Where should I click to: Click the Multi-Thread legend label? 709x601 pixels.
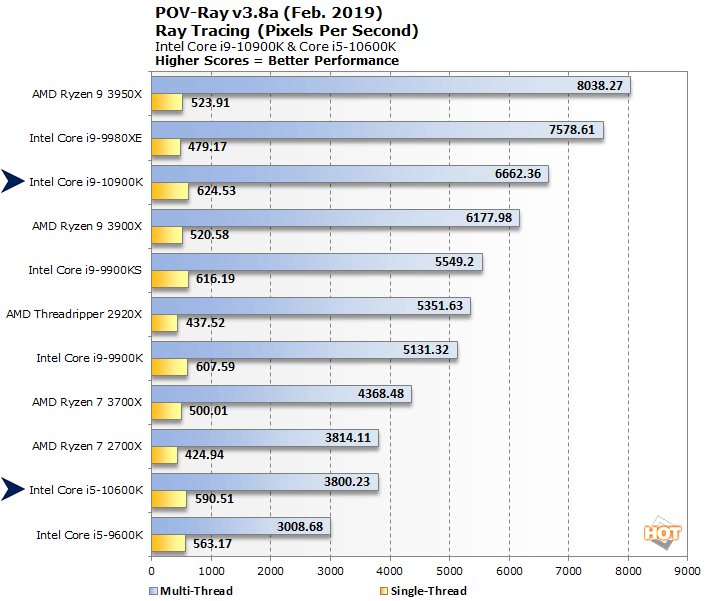coord(197,591)
